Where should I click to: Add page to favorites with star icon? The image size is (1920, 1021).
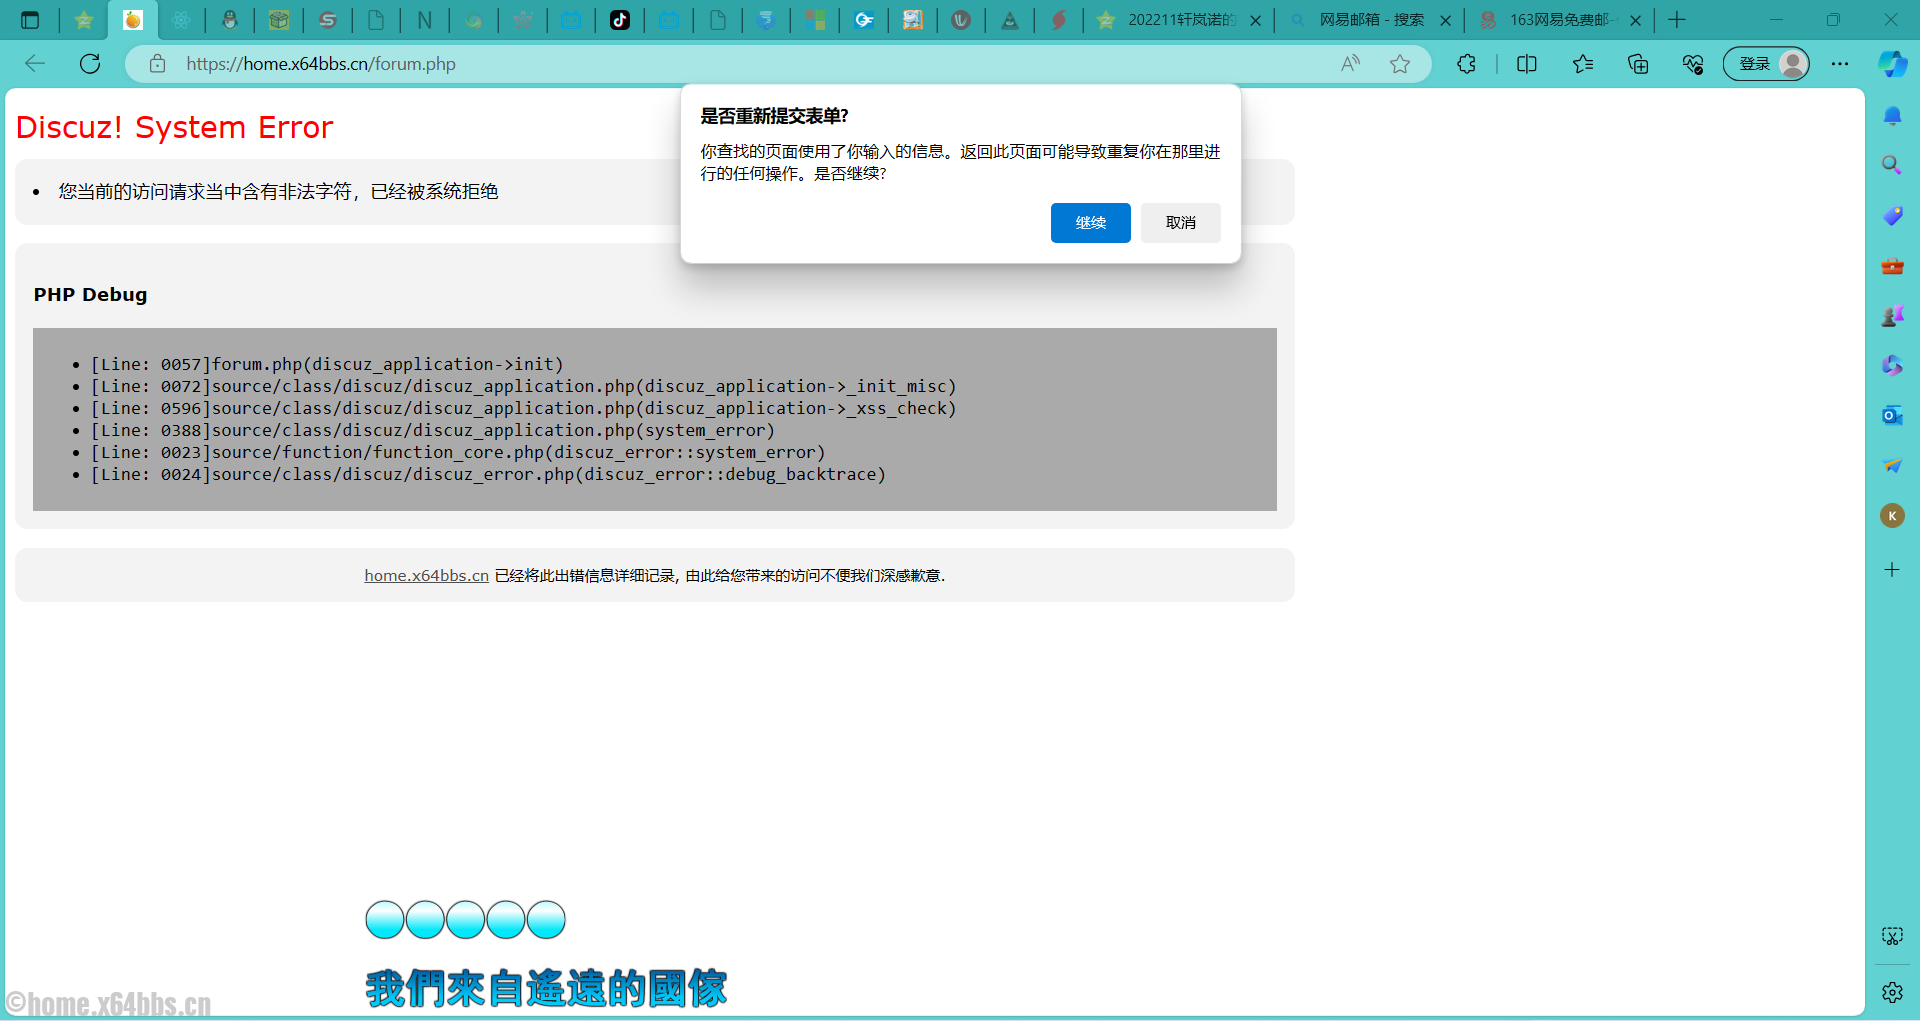click(x=1400, y=64)
